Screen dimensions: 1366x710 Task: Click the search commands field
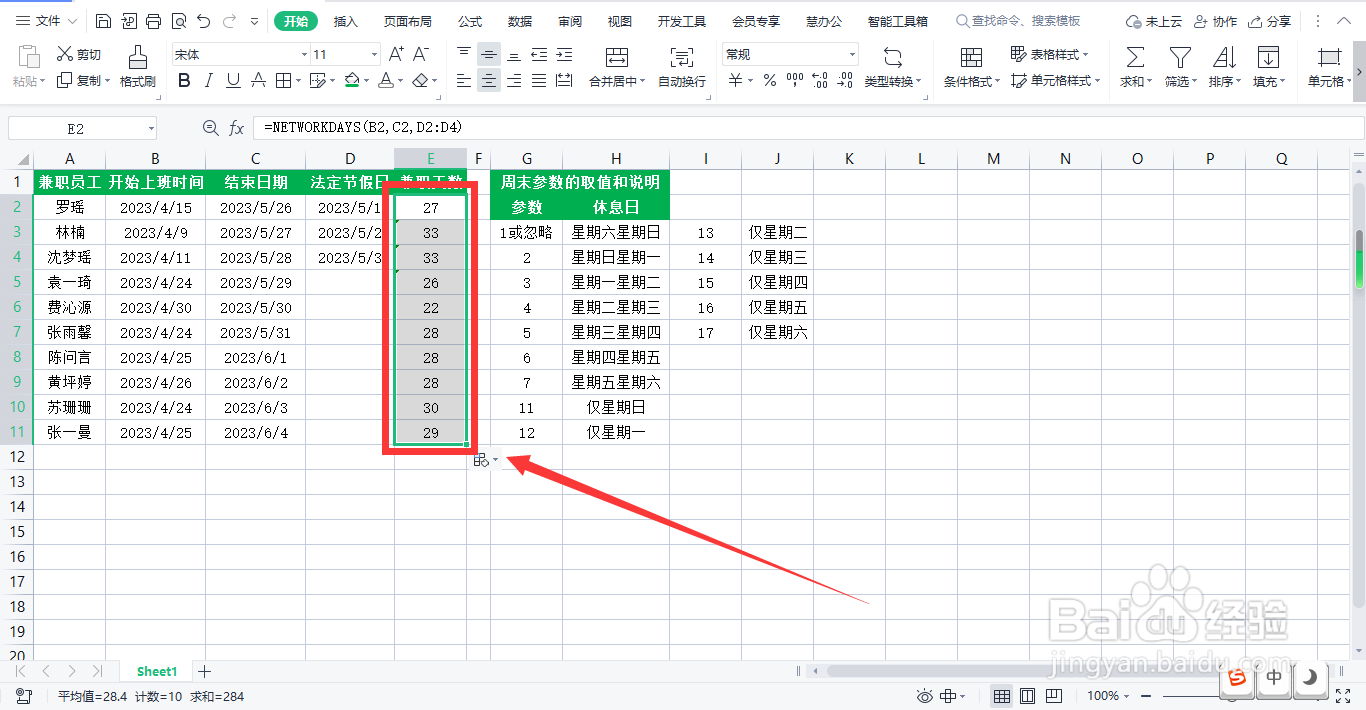[x=1020, y=21]
